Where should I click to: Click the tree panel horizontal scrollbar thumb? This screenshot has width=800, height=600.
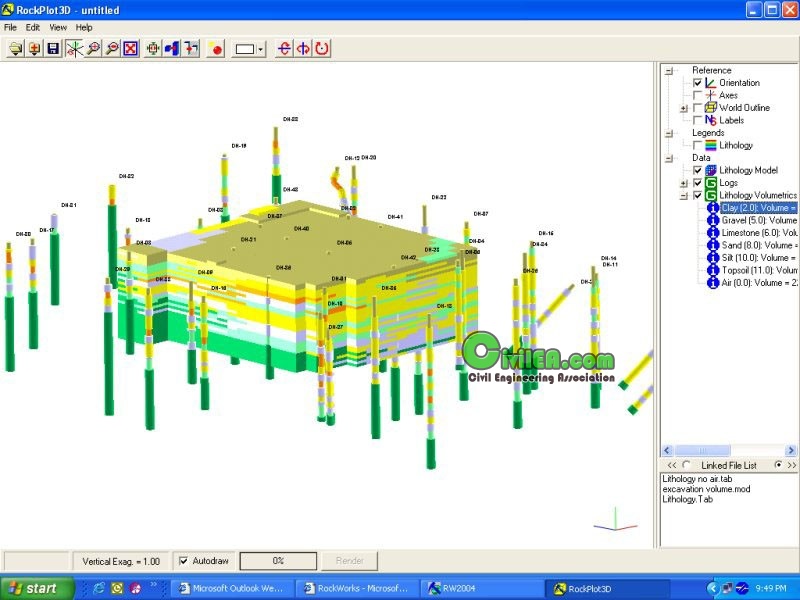703,451
